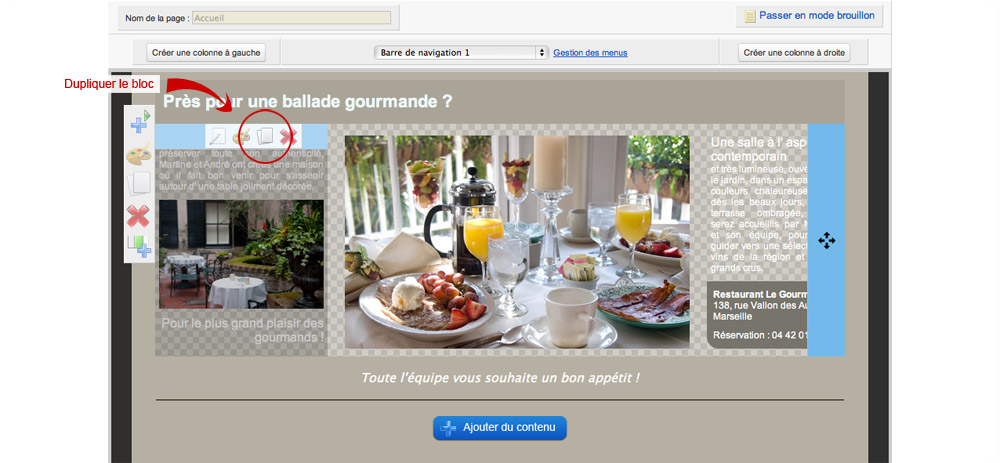
Task: Click the large red X delete icon in the left sidebar
Action: tap(138, 216)
